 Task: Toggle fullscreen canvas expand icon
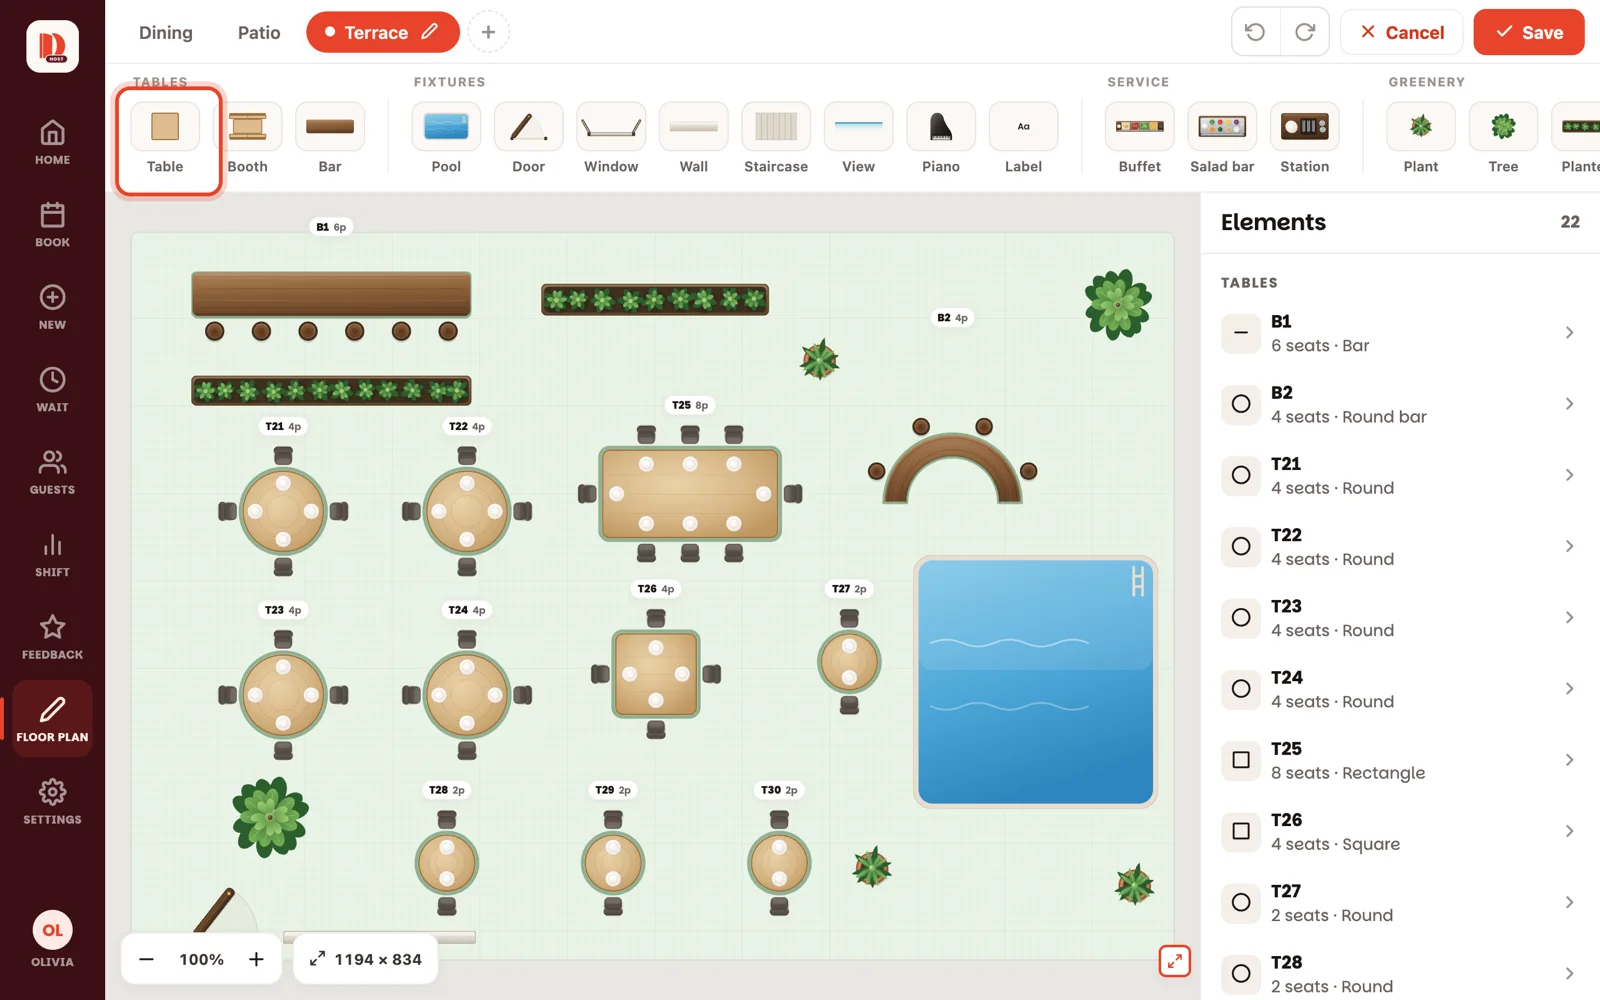(x=1174, y=961)
